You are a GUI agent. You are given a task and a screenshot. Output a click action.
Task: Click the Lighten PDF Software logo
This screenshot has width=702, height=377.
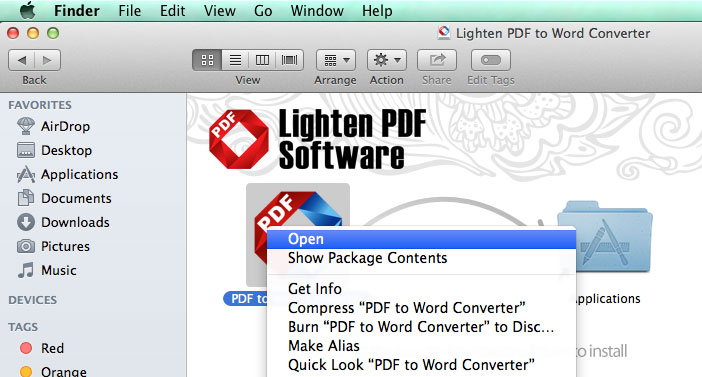[x=317, y=139]
